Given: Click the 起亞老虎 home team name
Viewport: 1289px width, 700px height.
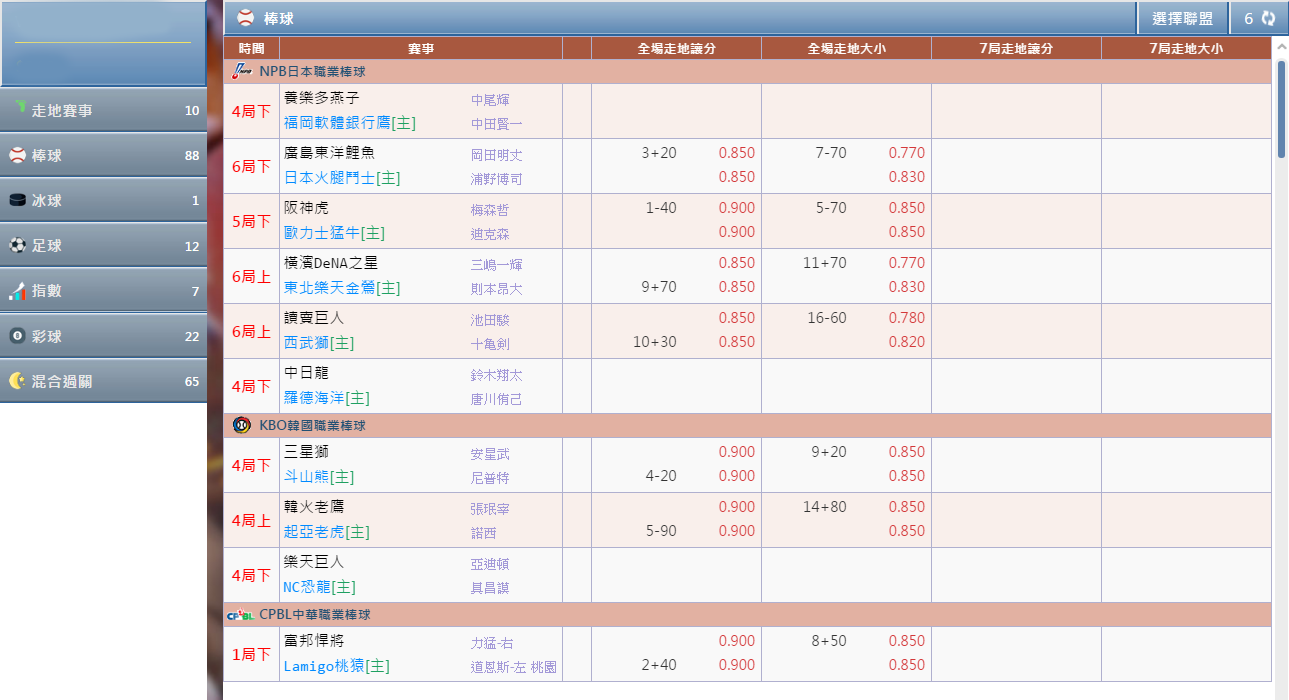Looking at the screenshot, I should (x=327, y=531).
